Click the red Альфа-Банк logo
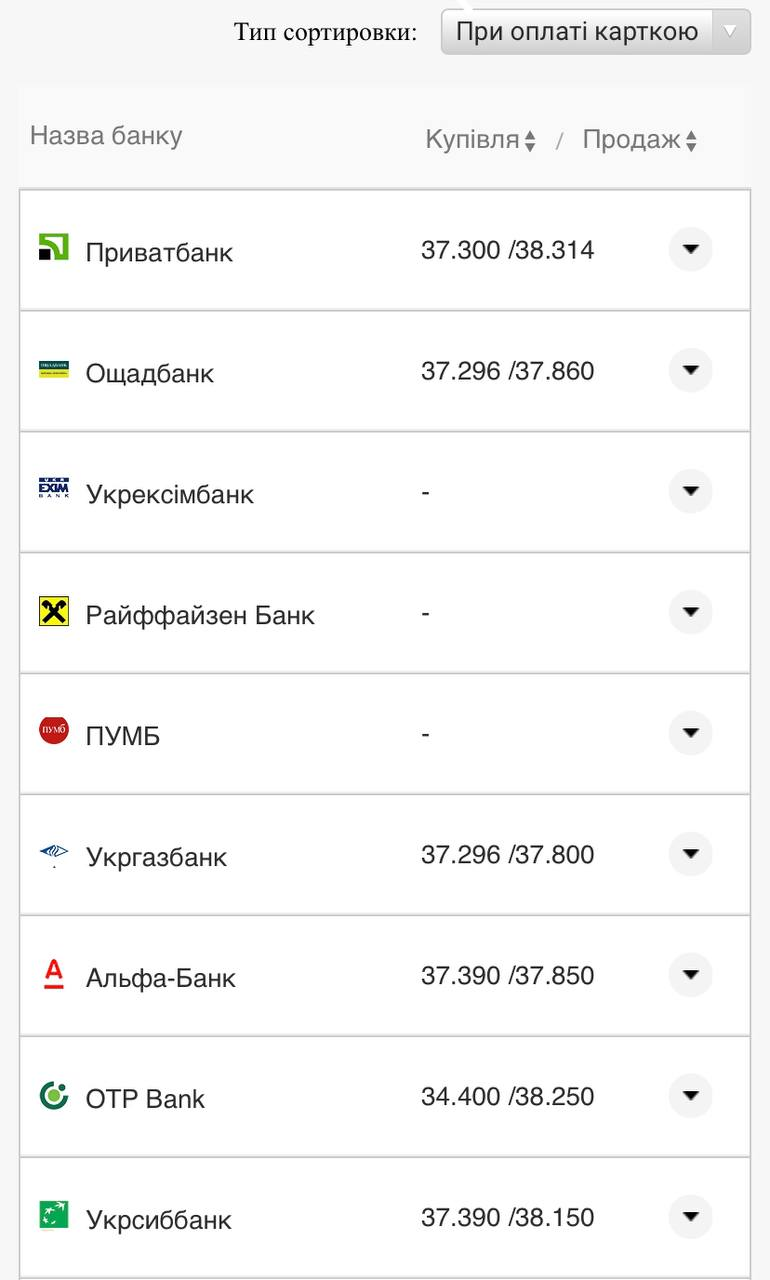Screen dimensions: 770x1280 54,974
